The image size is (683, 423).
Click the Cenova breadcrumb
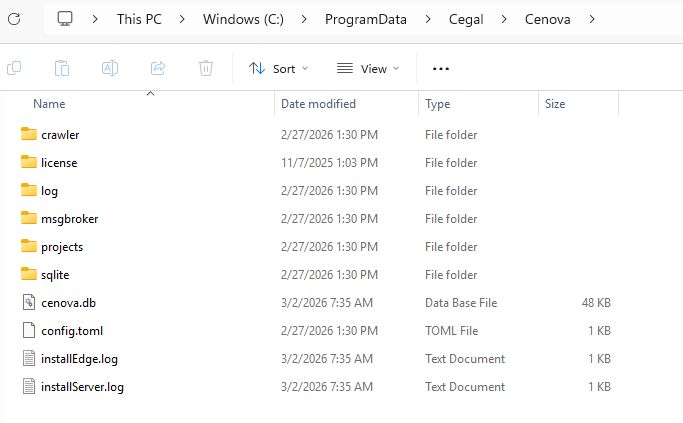pos(548,20)
